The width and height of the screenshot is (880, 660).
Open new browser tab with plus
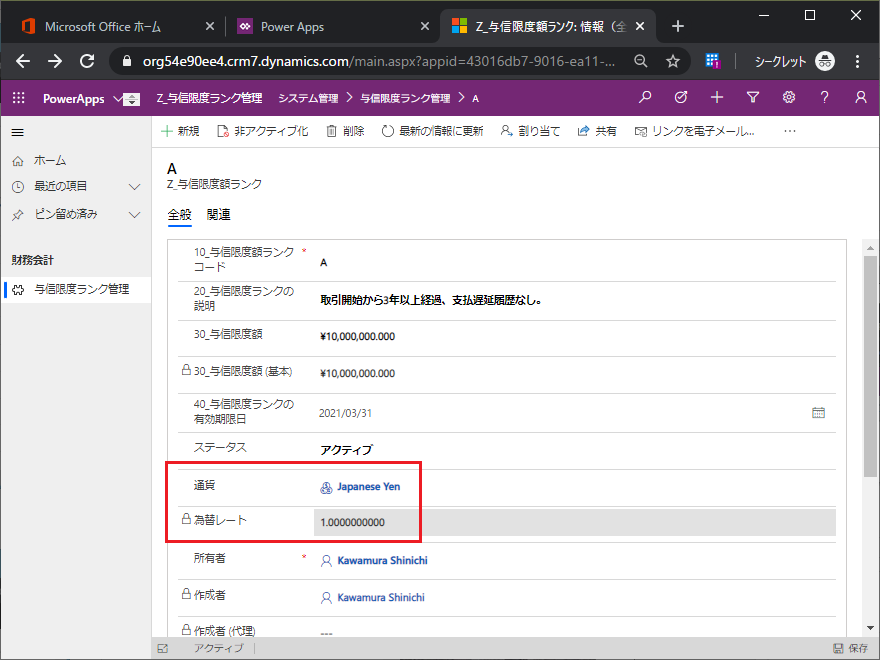(x=677, y=26)
